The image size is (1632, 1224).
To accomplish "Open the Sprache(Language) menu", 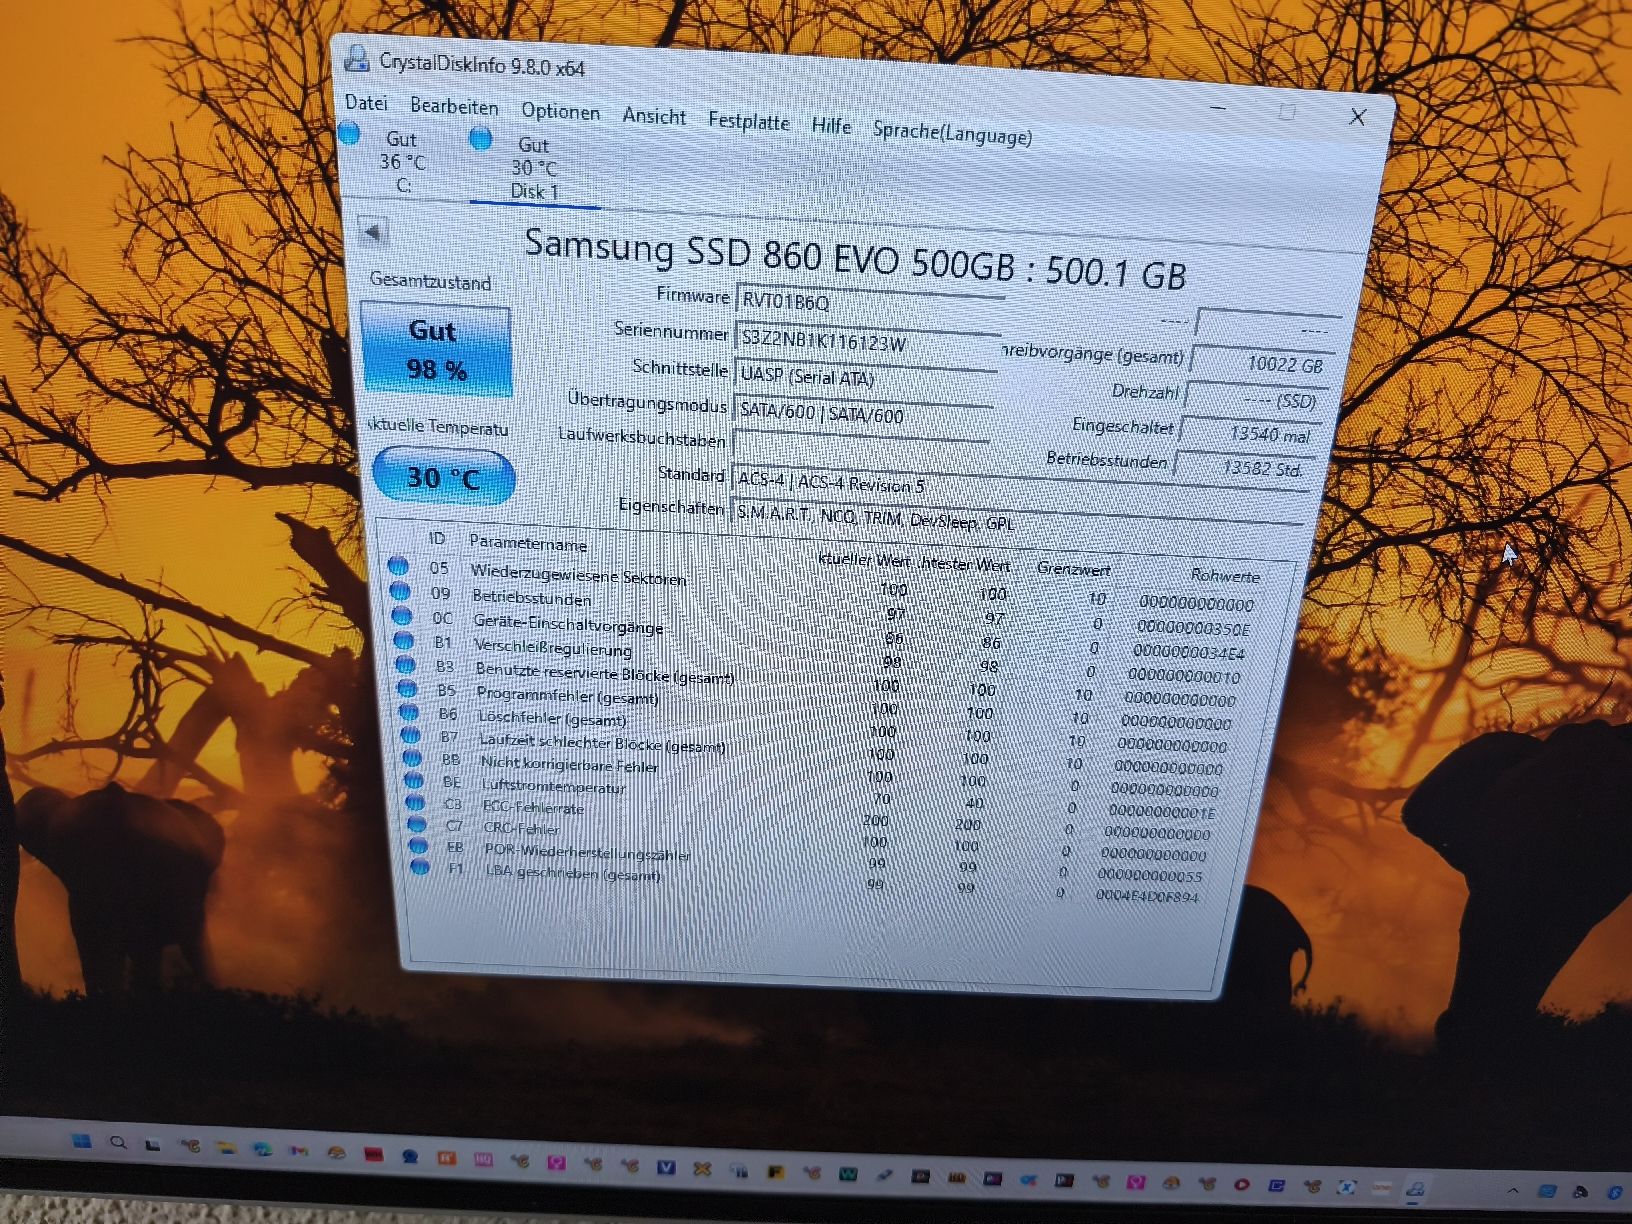I will [x=952, y=132].
